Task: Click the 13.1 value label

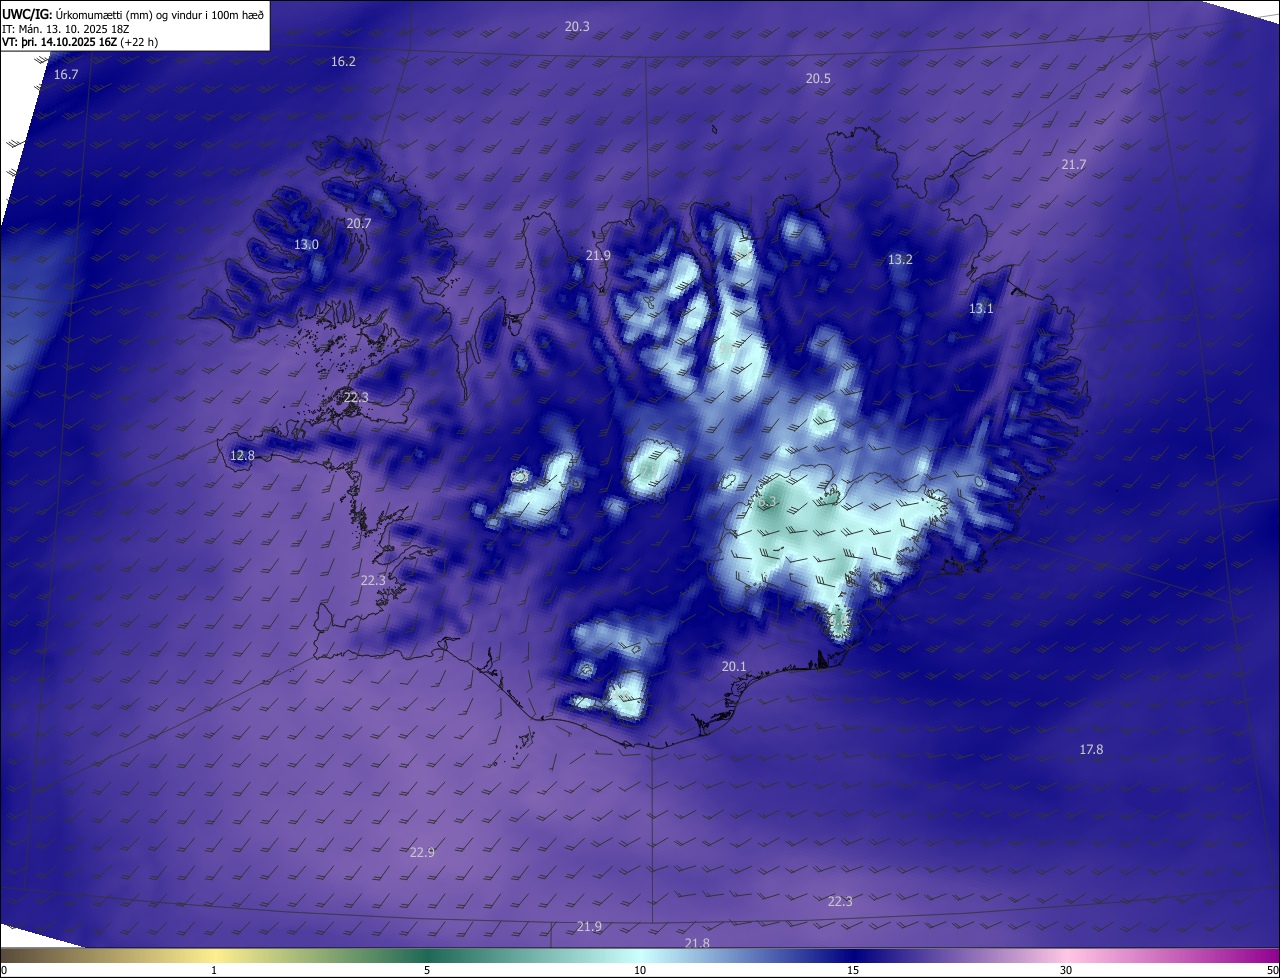Action: tap(981, 309)
